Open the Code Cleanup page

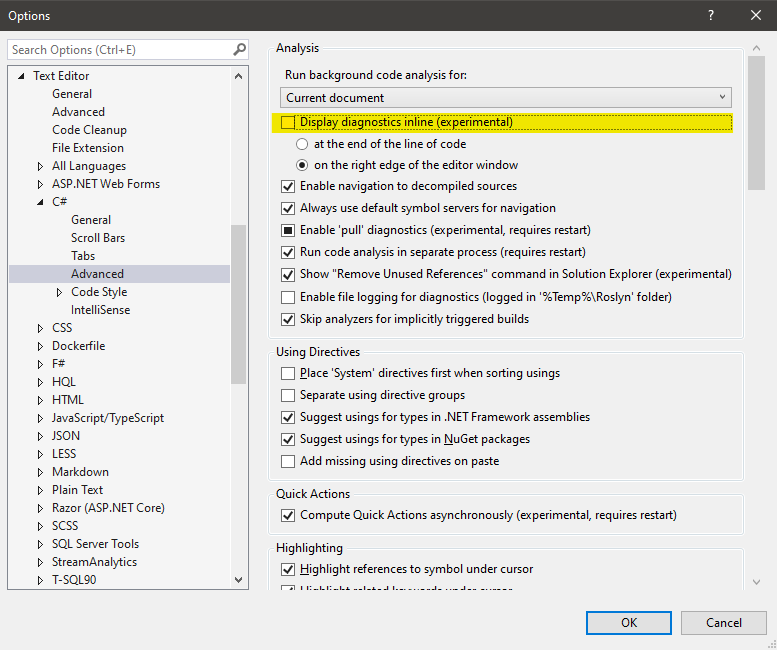tap(89, 130)
